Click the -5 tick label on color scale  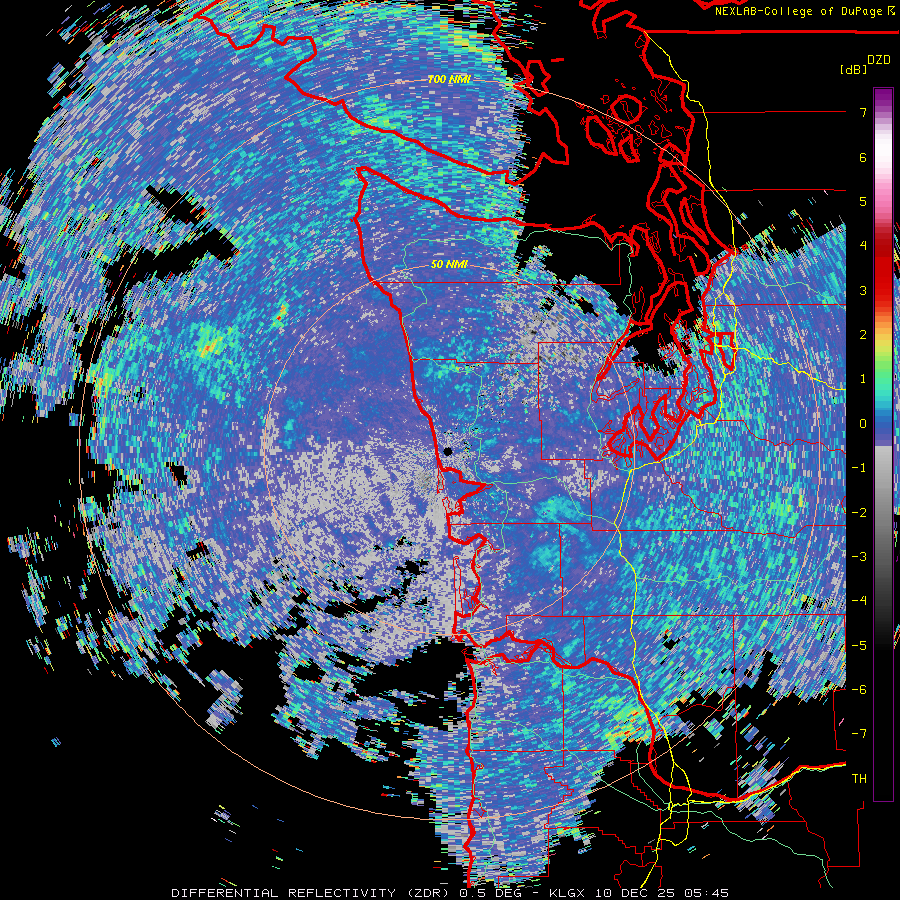859,645
